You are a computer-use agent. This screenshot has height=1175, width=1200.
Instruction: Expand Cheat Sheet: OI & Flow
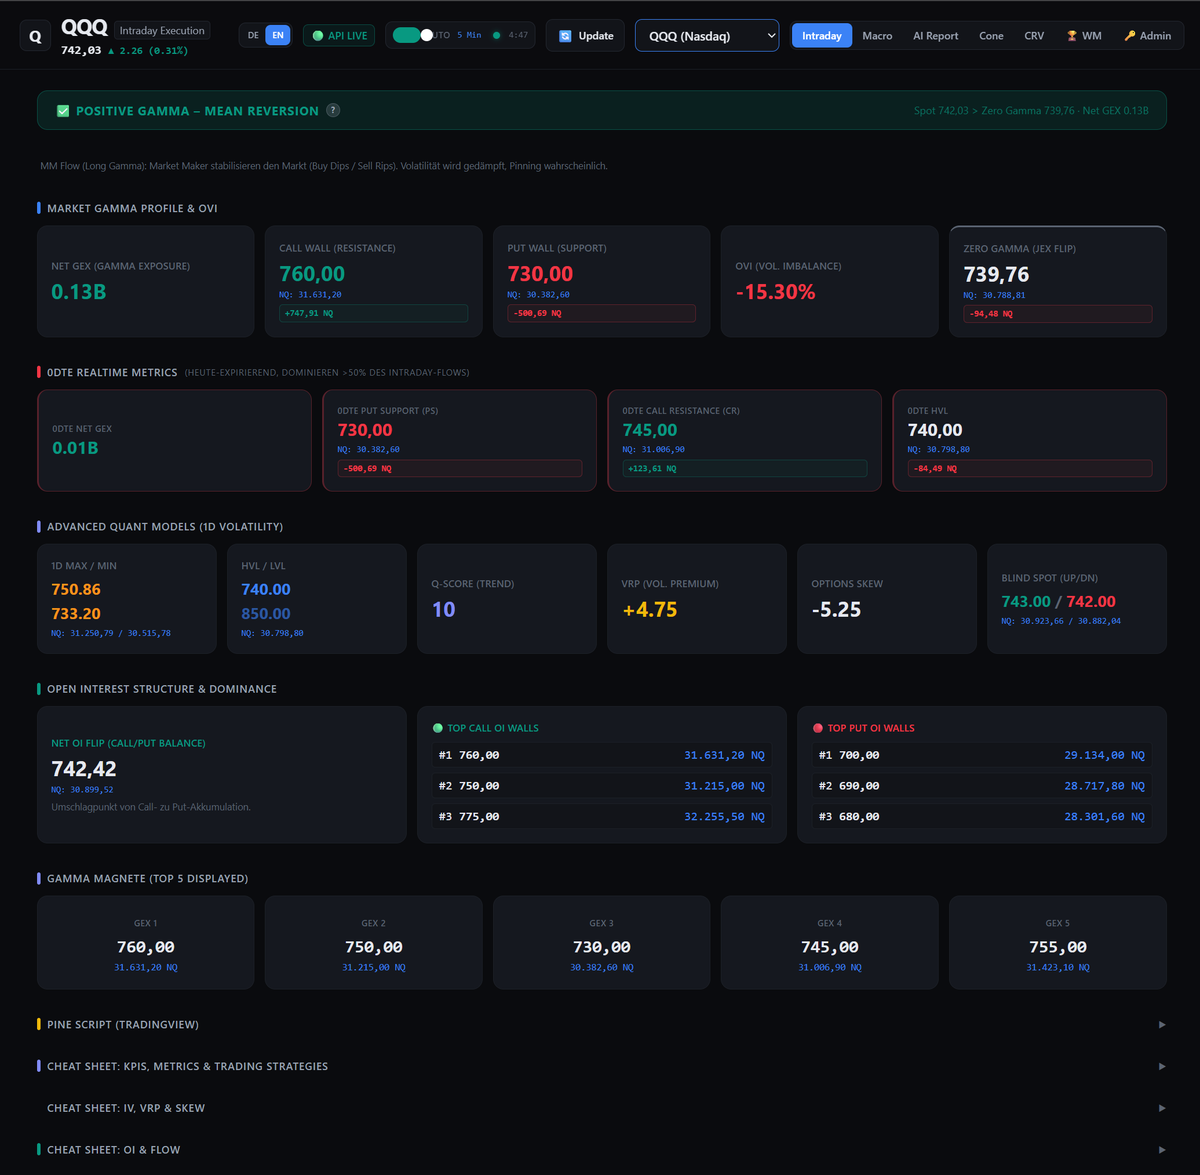[600, 1150]
